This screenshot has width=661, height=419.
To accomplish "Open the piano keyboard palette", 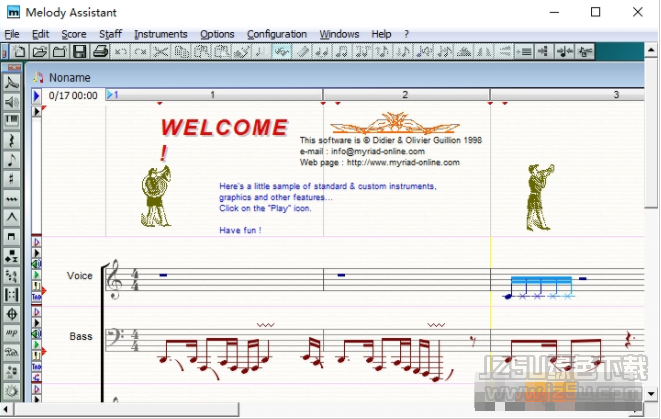I will [12, 121].
